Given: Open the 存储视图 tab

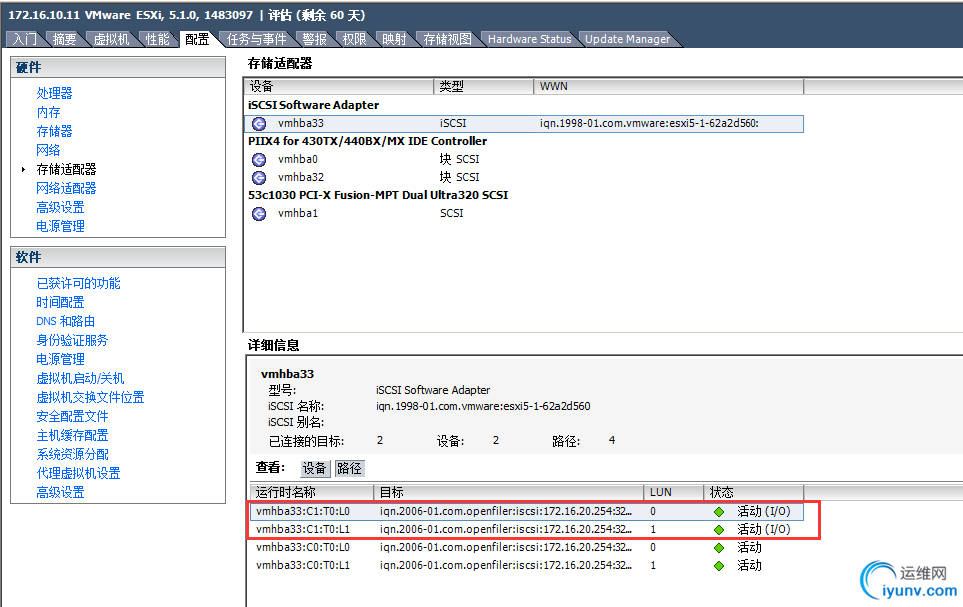Looking at the screenshot, I should (447, 39).
